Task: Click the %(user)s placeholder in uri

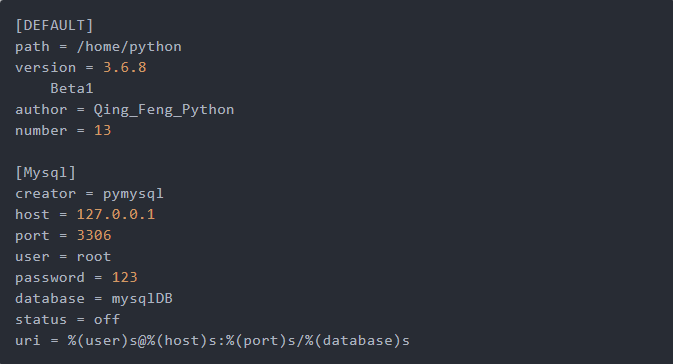Action: (x=102, y=341)
